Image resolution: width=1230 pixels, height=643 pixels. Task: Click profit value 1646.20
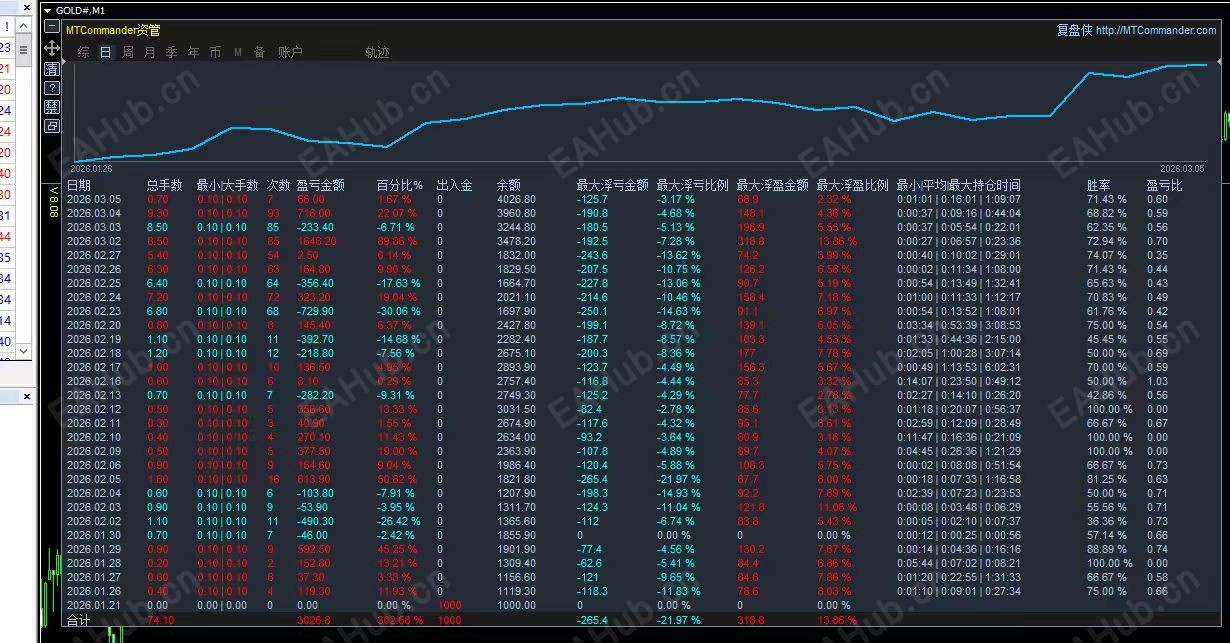[317, 241]
